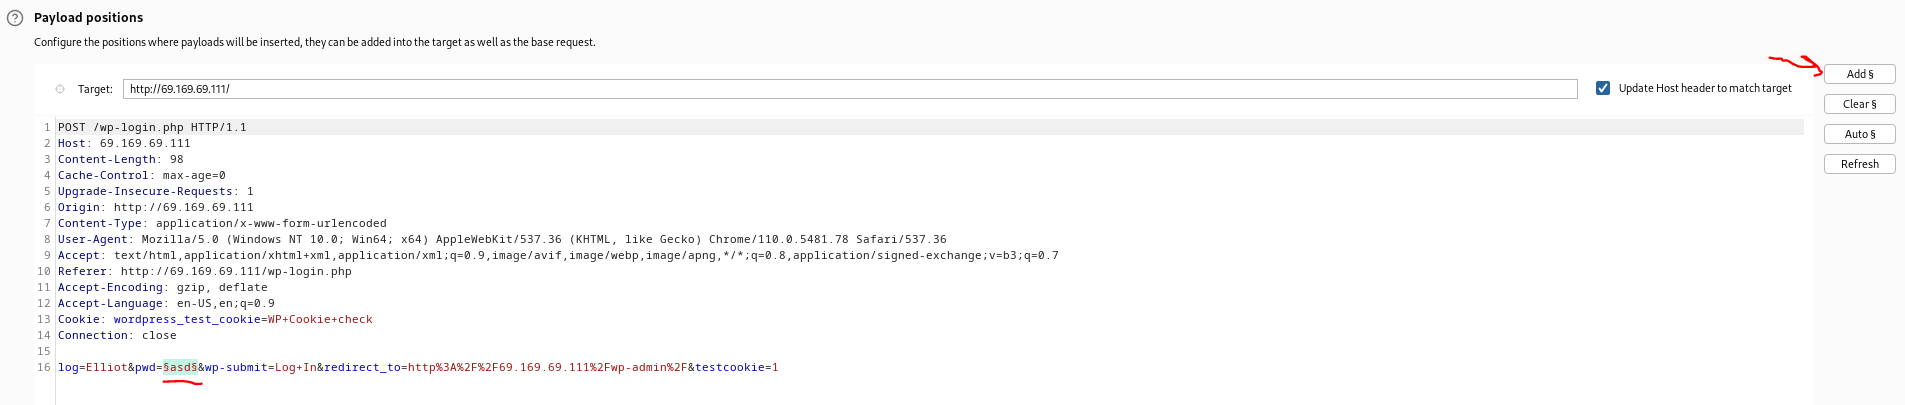Place cursor on POST /wp-login.php request line

point(151,128)
